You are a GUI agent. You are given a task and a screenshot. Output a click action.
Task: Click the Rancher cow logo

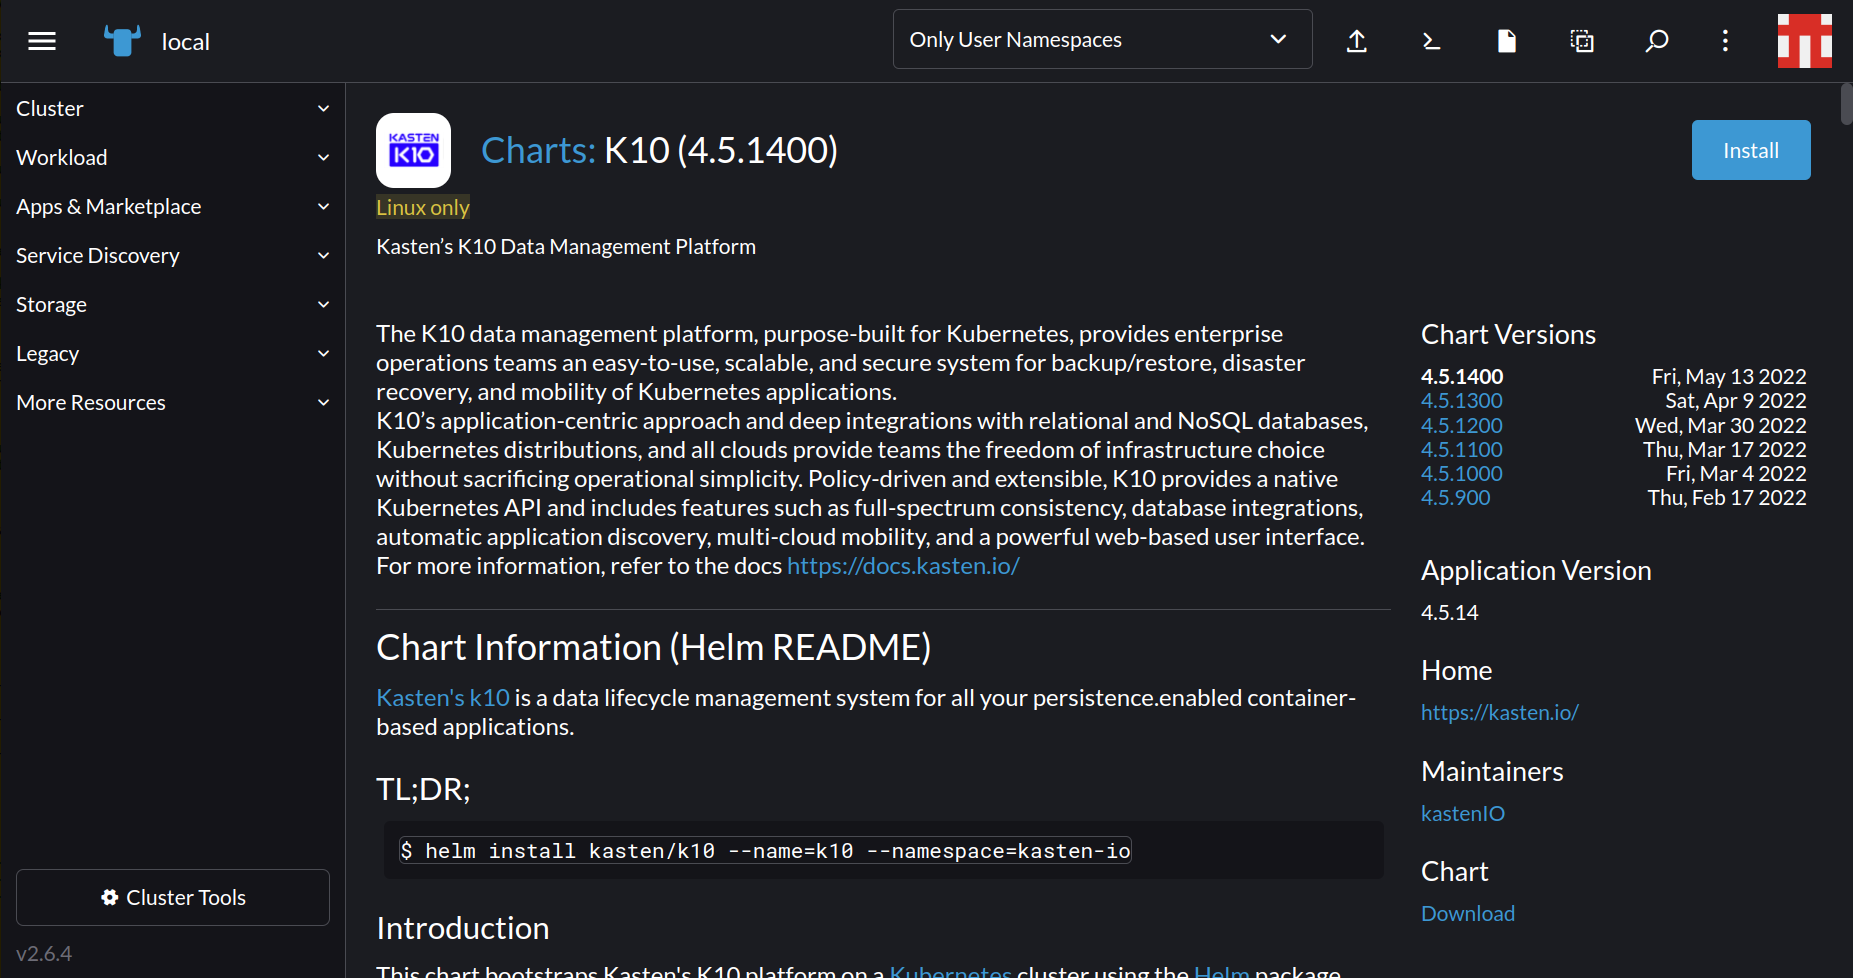(x=122, y=41)
